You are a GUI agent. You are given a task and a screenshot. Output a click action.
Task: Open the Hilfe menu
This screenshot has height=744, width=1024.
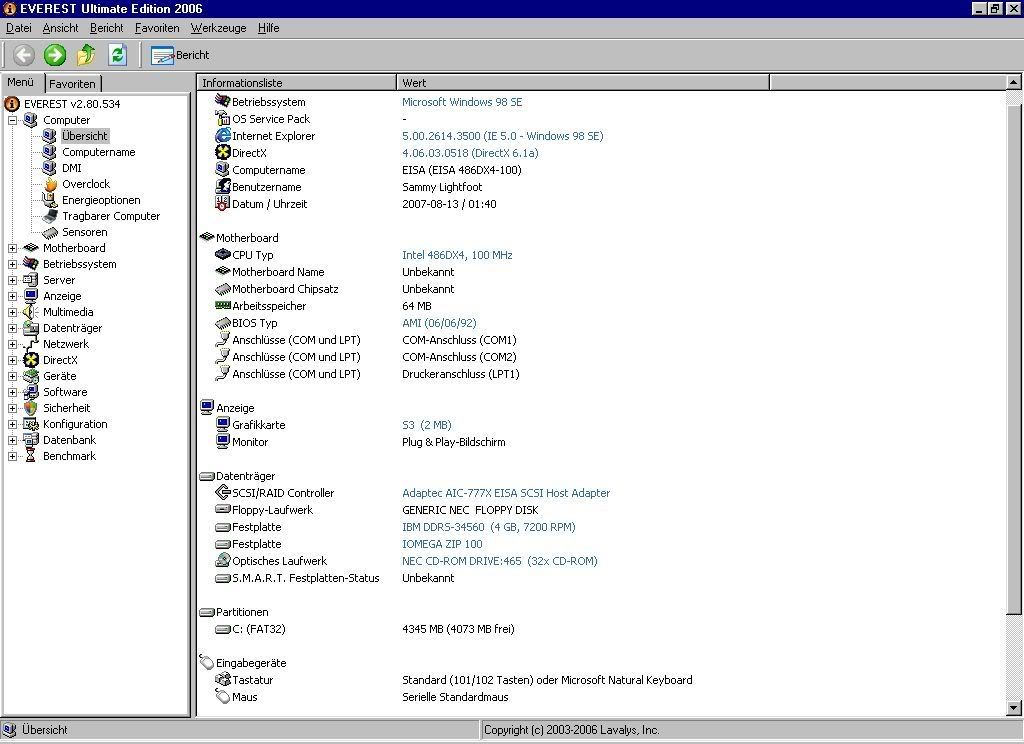268,28
